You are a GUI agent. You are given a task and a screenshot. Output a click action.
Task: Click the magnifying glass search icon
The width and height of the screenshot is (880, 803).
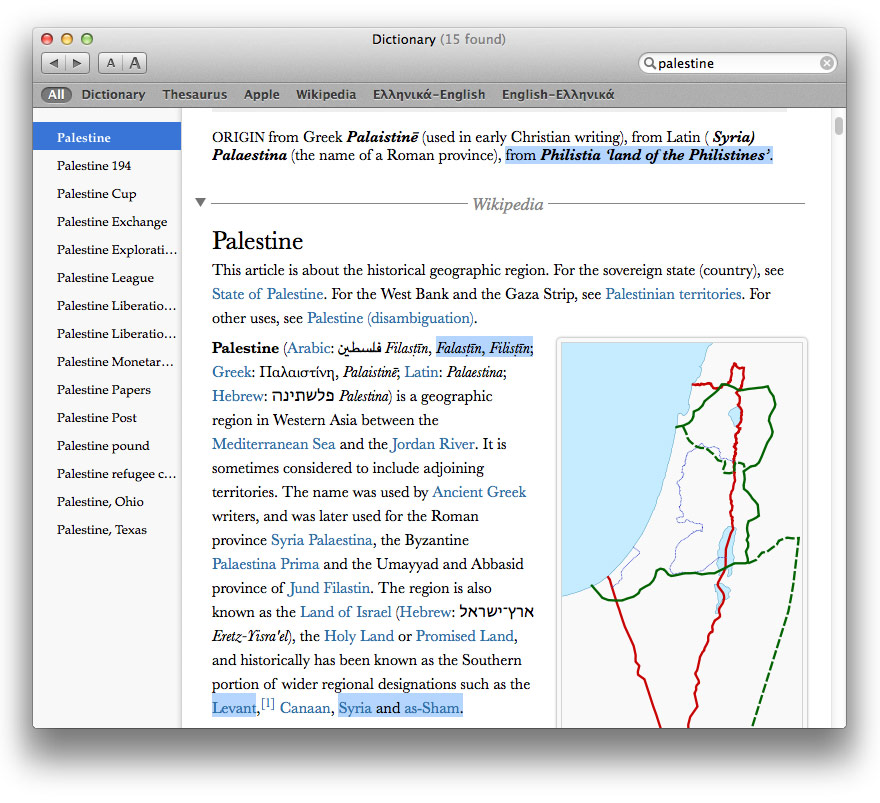(x=649, y=63)
